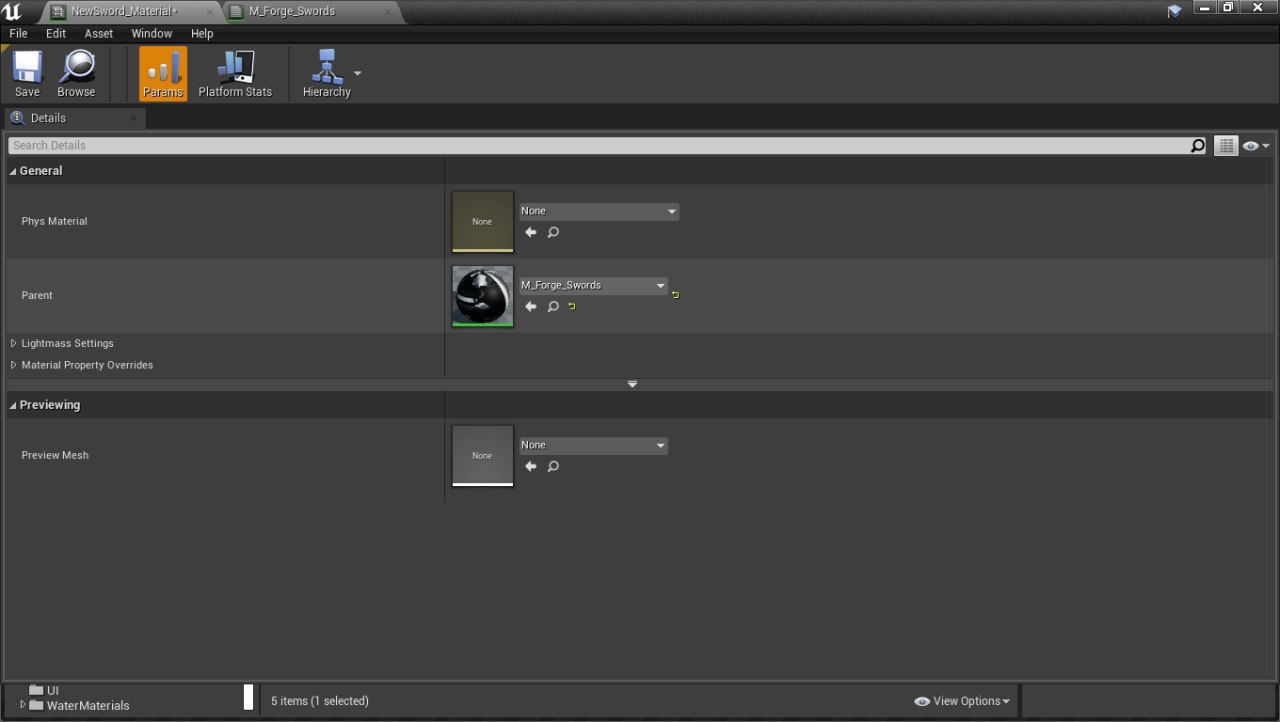The height and width of the screenshot is (722, 1280).
Task: Use selected asset arrow for Phys Material
Action: (531, 232)
